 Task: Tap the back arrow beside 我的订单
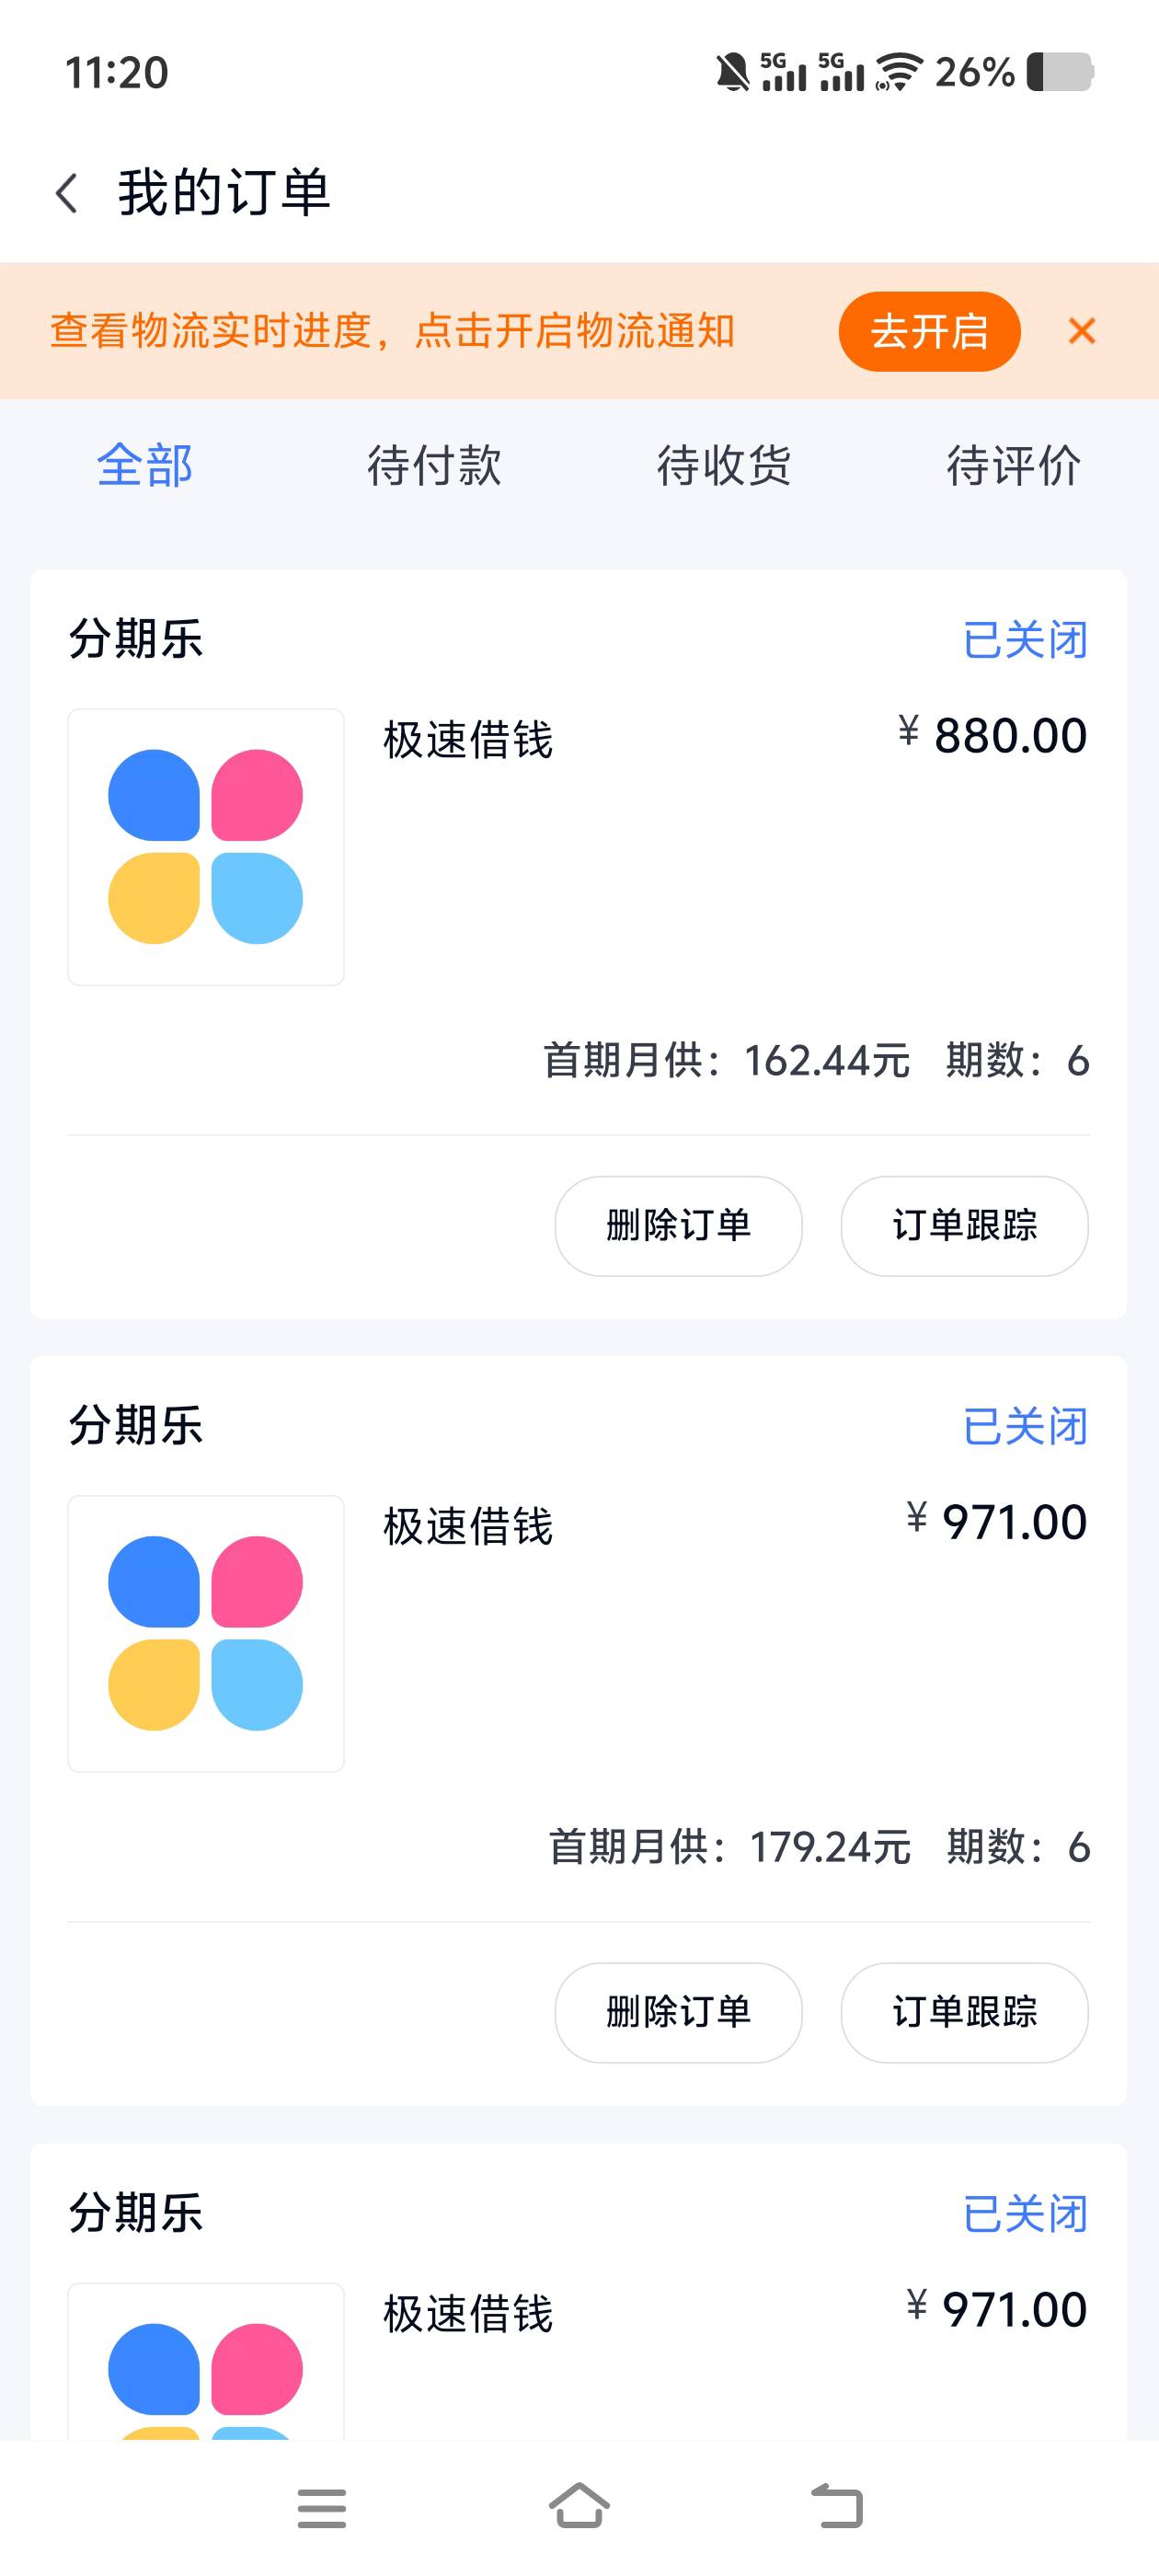coord(67,193)
